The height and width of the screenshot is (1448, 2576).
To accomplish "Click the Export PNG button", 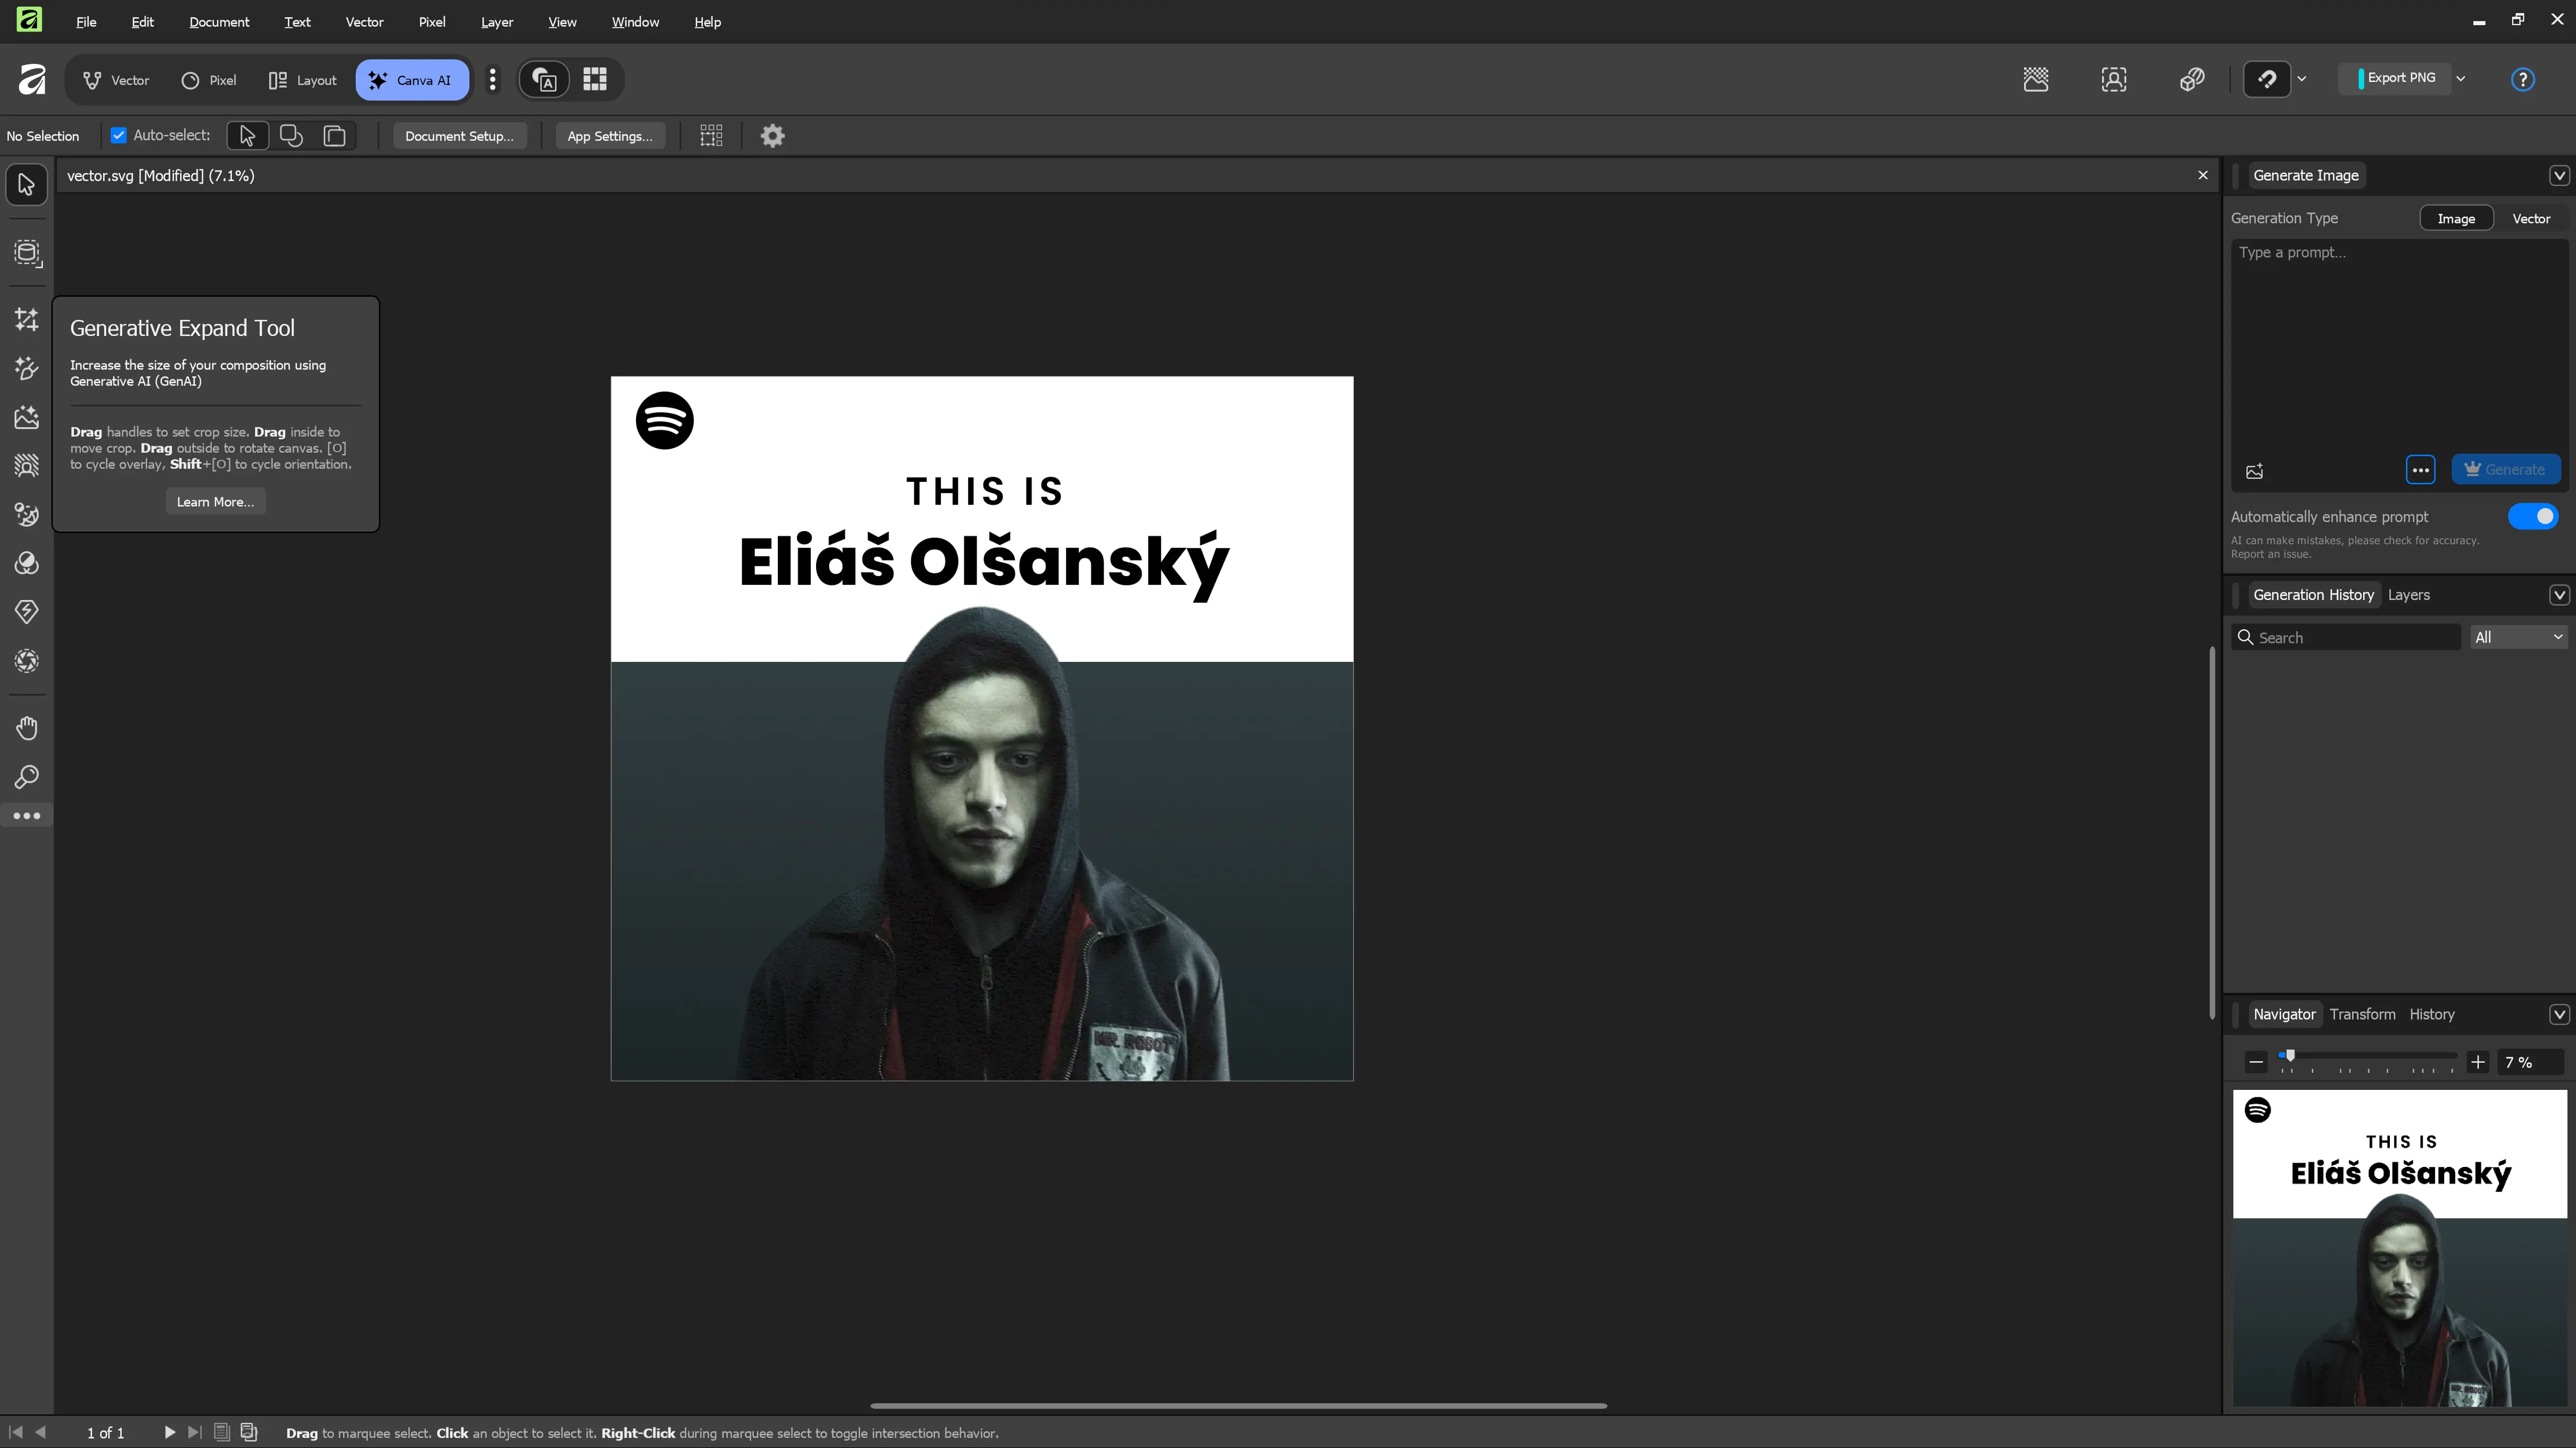I will click(2396, 78).
